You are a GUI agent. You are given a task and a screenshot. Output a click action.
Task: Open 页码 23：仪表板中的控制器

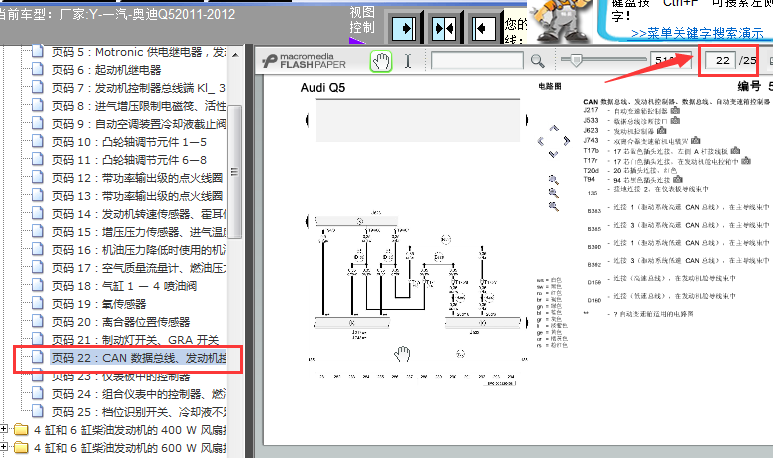coord(121,376)
